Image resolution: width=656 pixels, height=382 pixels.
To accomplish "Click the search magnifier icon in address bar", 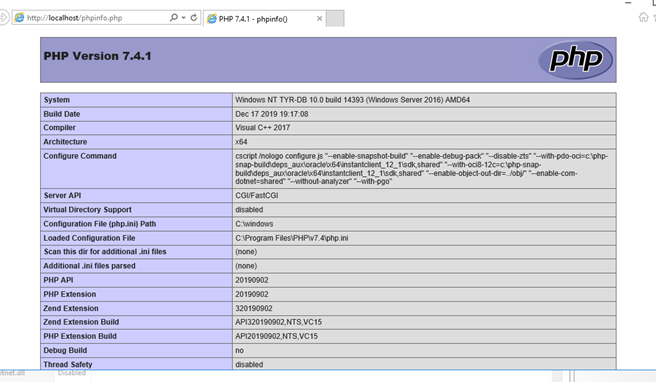I will point(174,18).
